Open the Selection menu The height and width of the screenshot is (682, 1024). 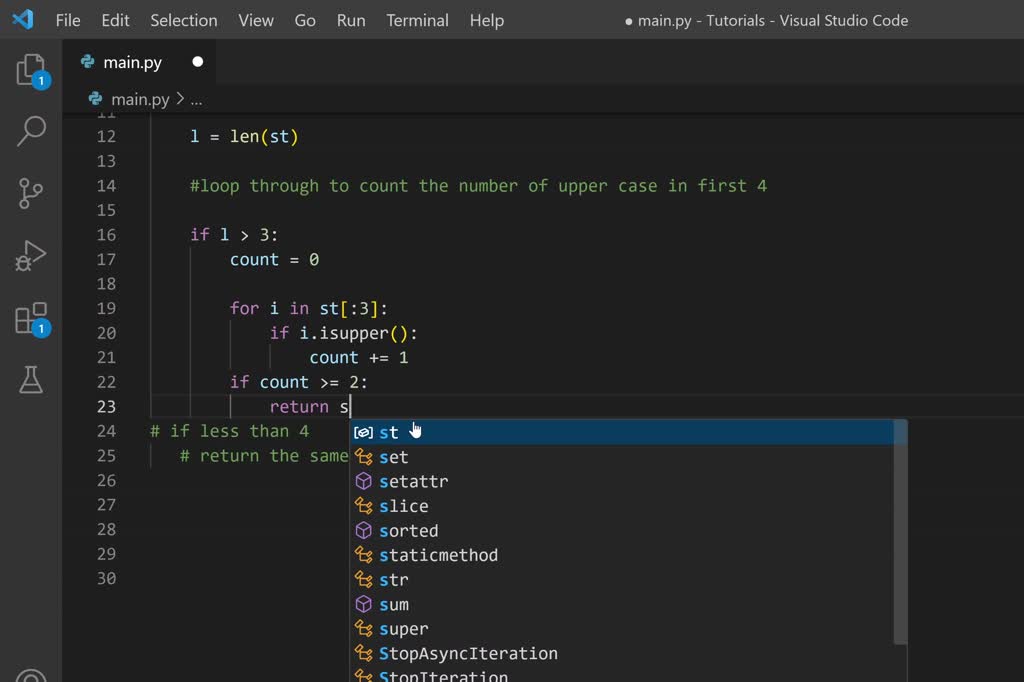tap(184, 20)
